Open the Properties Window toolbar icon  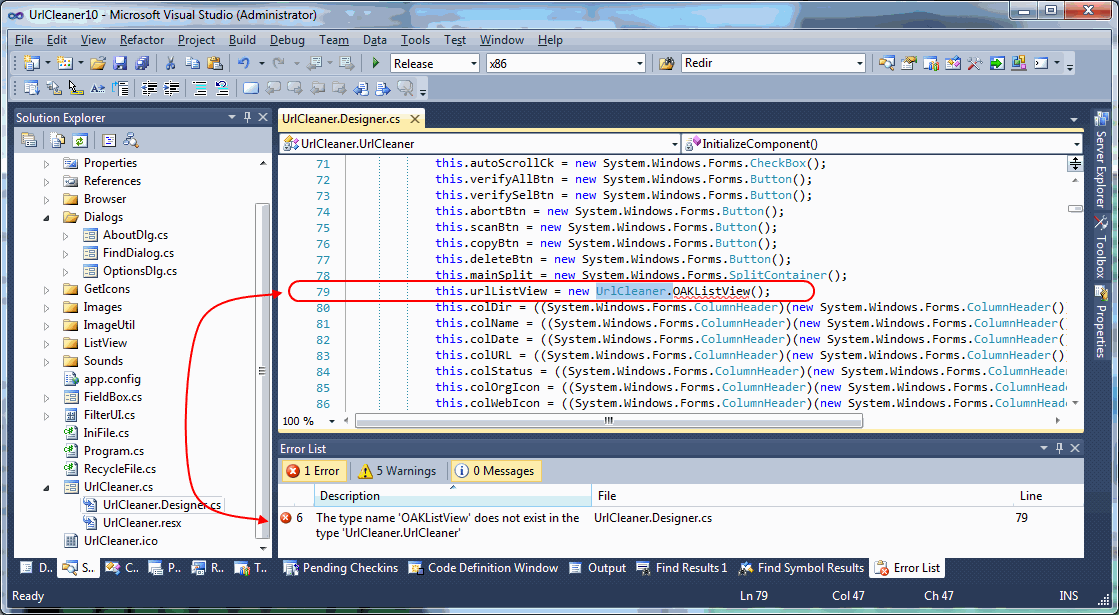pos(908,63)
